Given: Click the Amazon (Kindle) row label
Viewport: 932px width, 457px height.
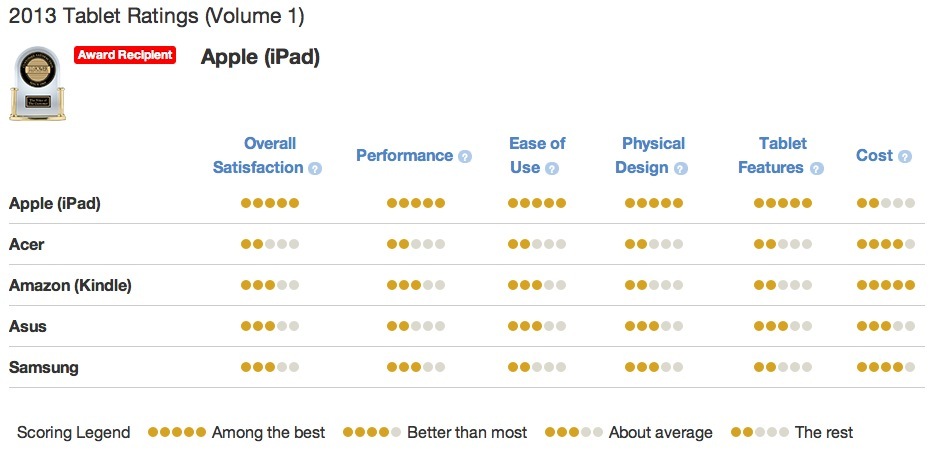Looking at the screenshot, I should (x=70, y=285).
